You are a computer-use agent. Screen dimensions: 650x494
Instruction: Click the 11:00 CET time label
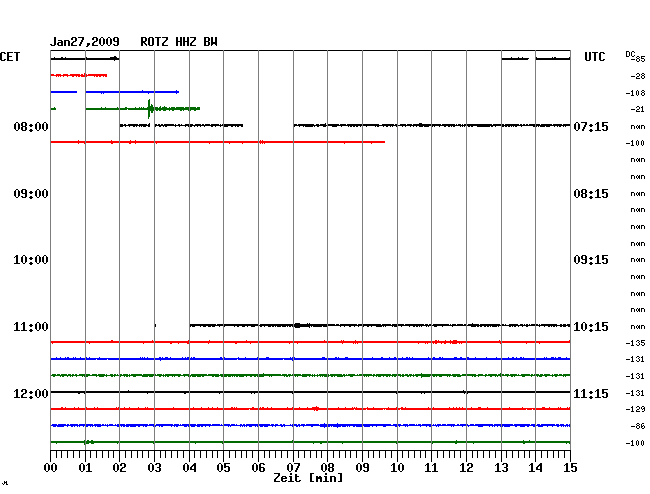(31, 327)
